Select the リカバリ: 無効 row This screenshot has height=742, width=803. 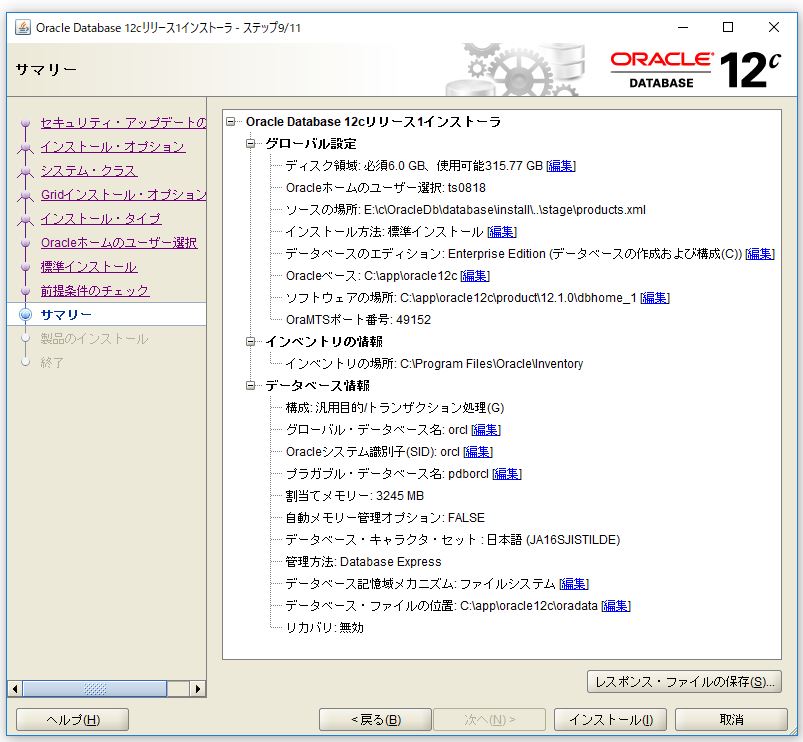click(325, 628)
